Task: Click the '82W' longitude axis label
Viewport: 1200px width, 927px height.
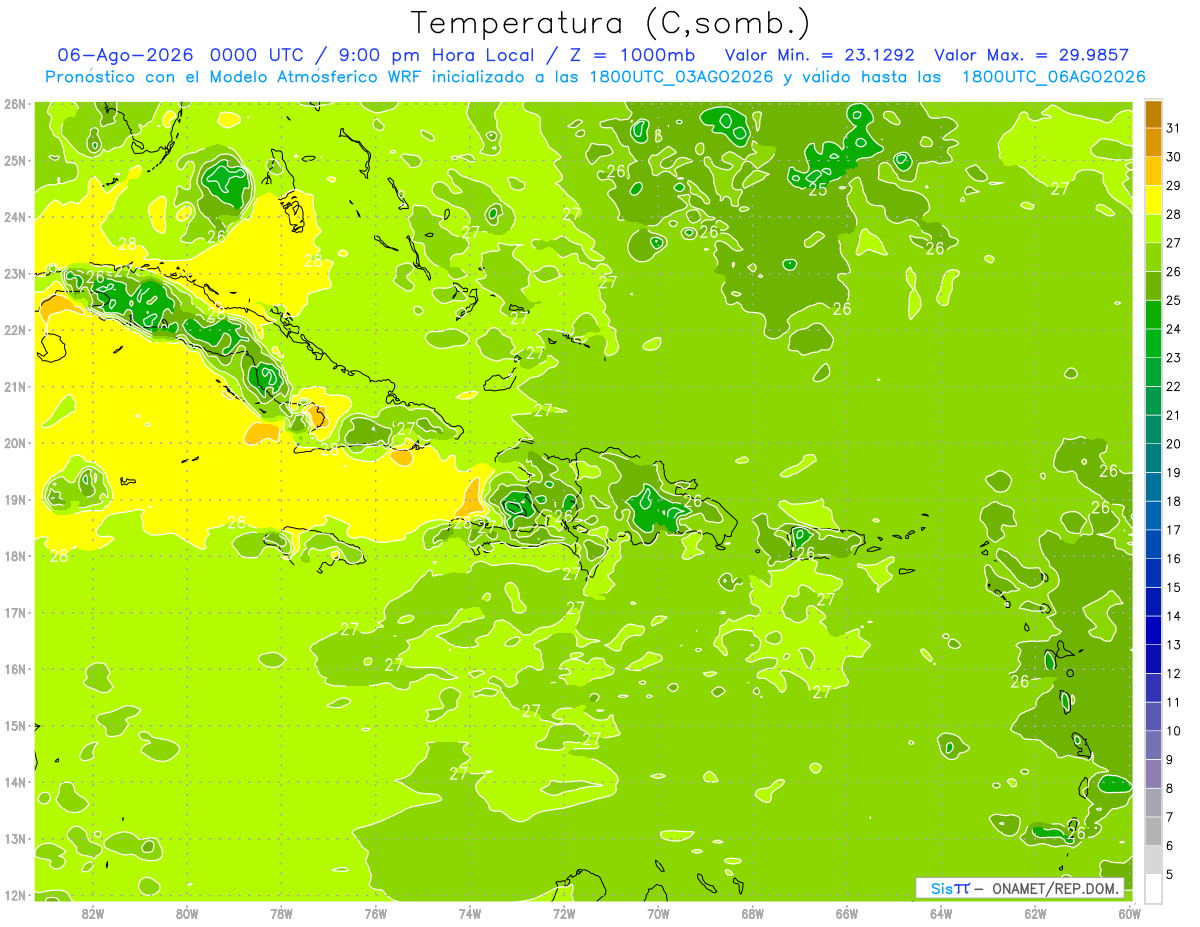Action: pos(92,913)
